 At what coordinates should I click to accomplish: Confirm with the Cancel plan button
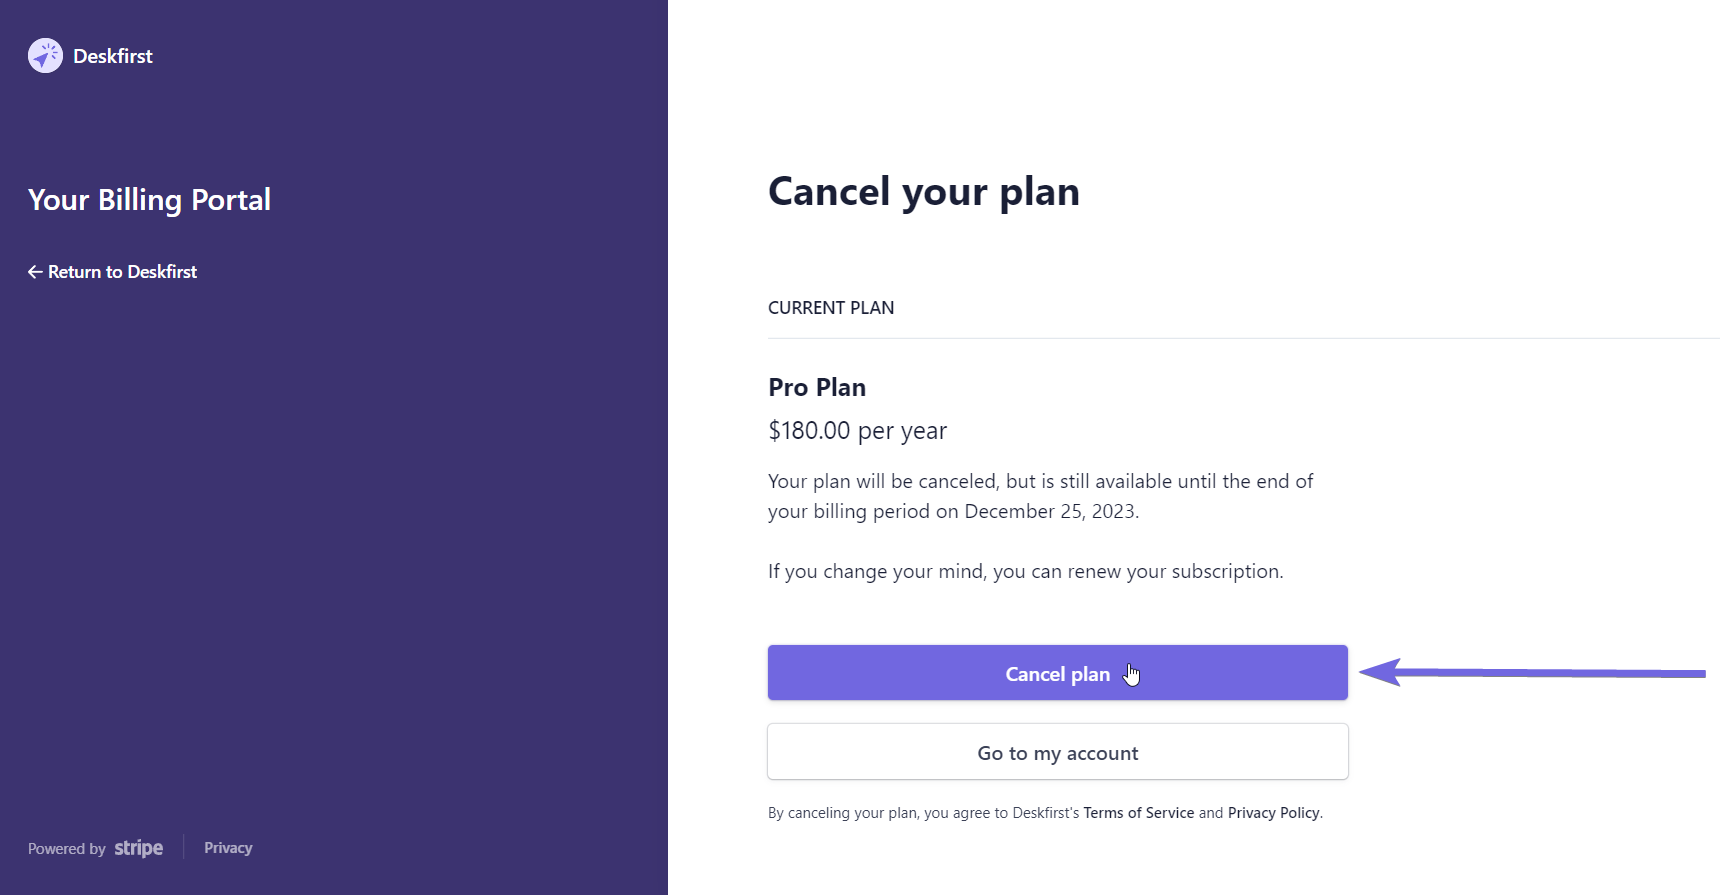click(1058, 673)
